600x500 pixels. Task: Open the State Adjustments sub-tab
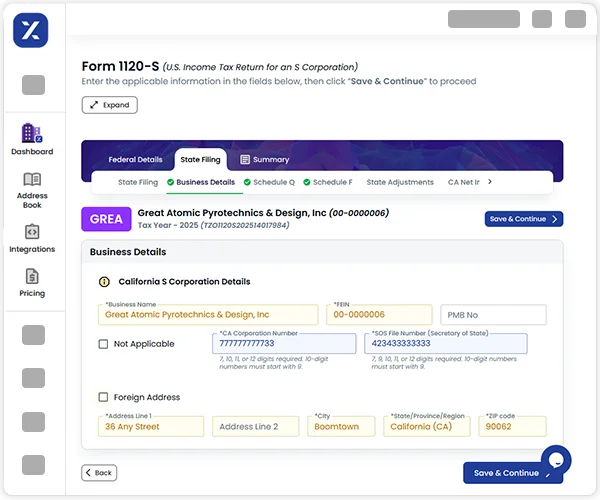point(400,182)
